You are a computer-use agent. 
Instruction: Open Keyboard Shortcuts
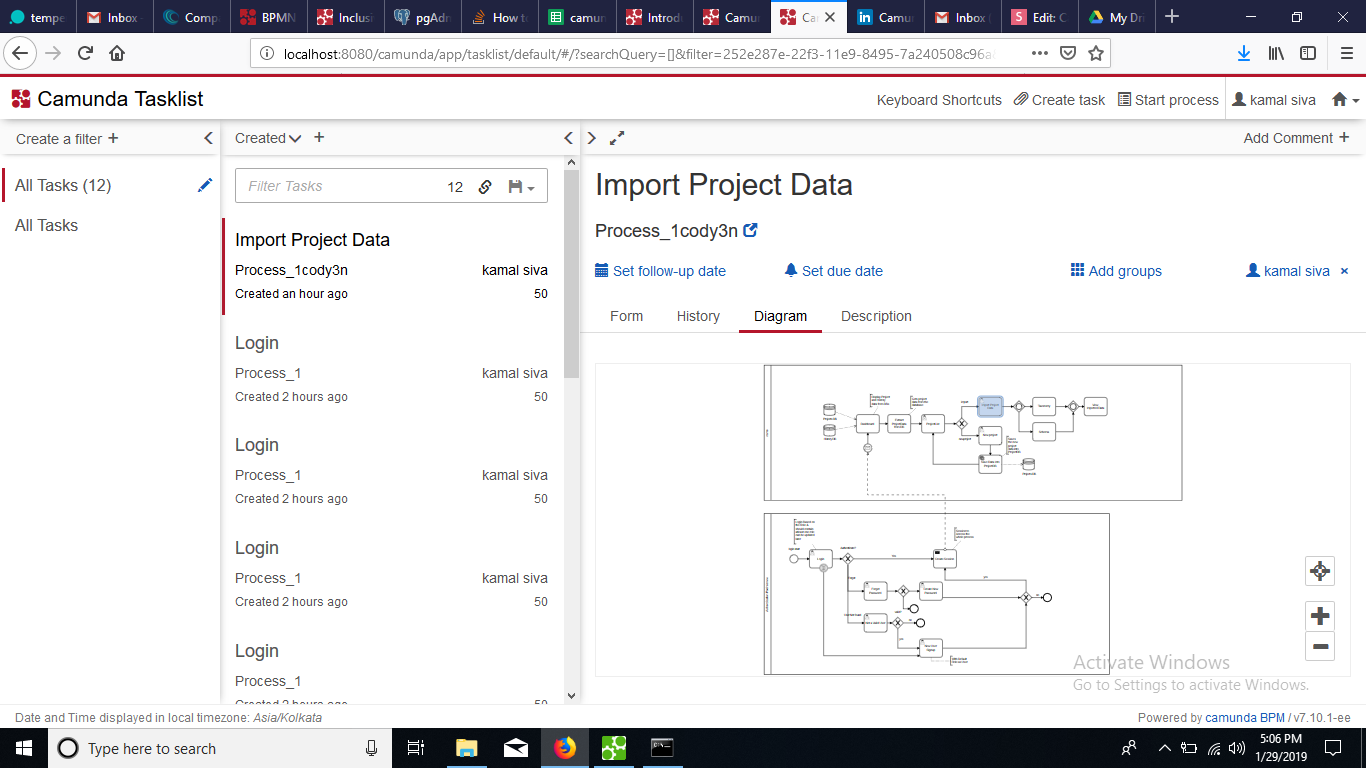[x=939, y=100]
